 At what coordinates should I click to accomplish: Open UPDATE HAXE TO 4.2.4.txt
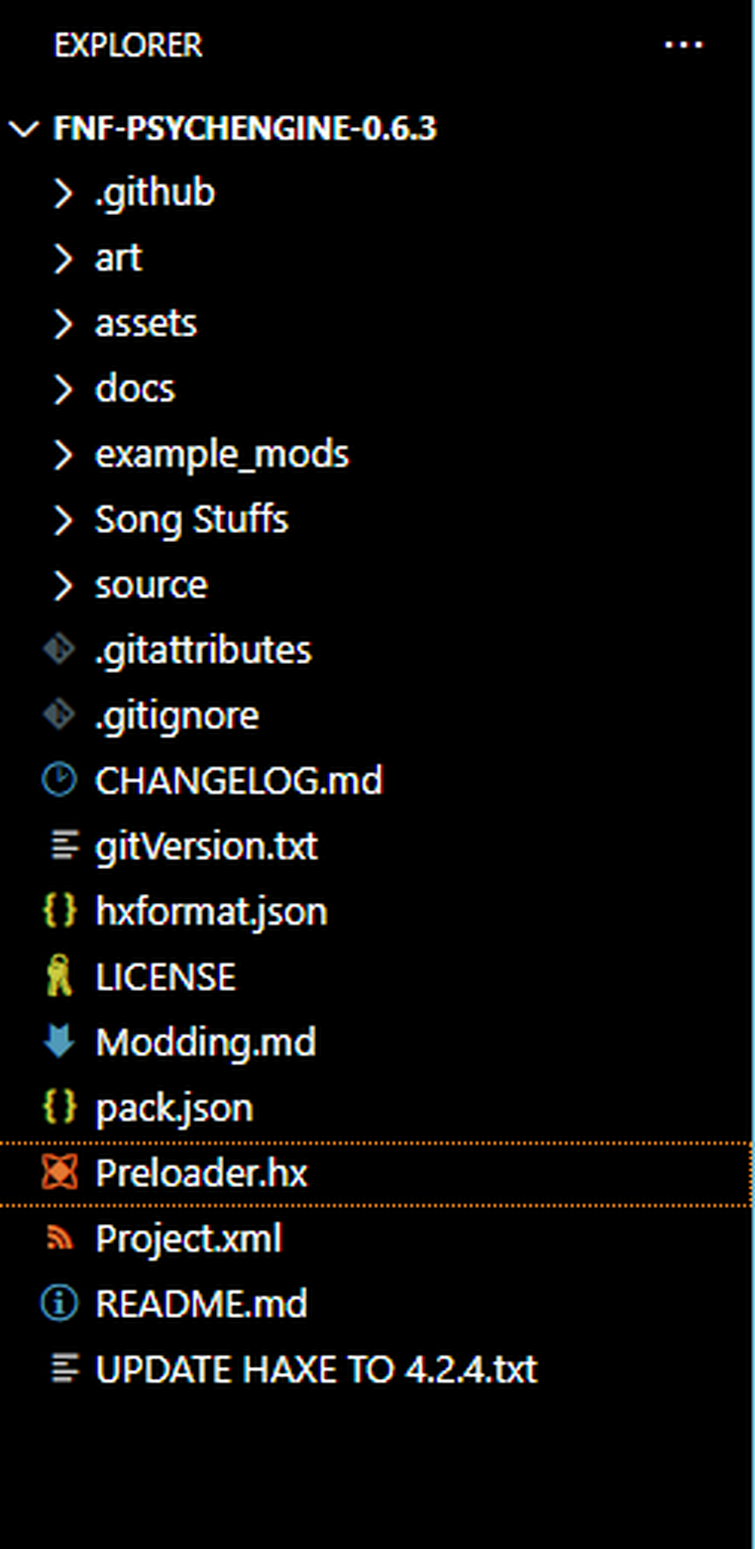click(377, 1368)
